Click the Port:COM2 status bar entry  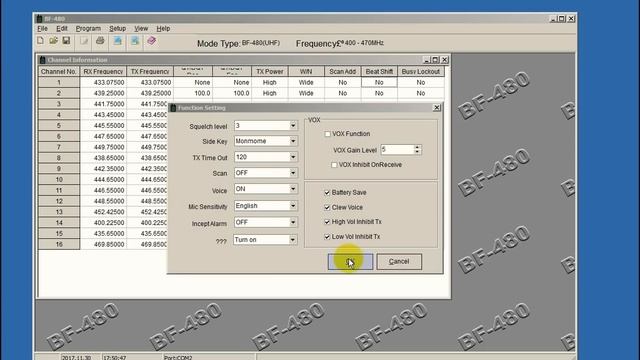[x=178, y=358]
